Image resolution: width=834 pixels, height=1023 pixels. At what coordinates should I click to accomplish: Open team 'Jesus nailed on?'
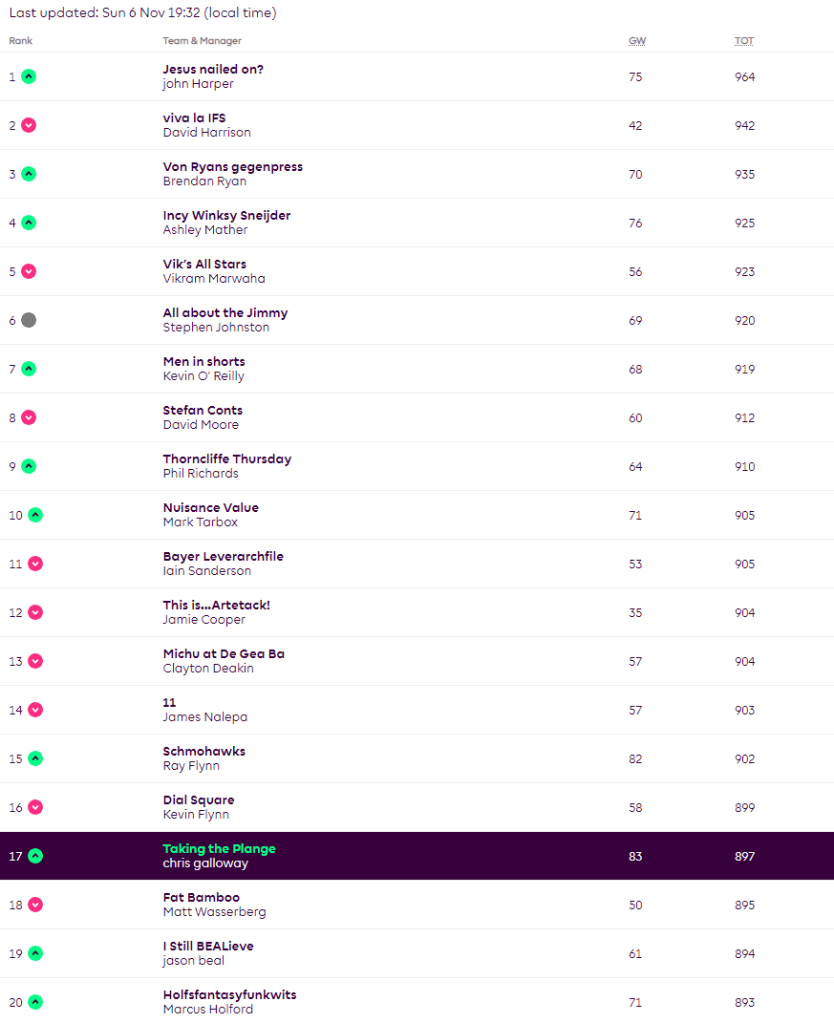tap(213, 69)
